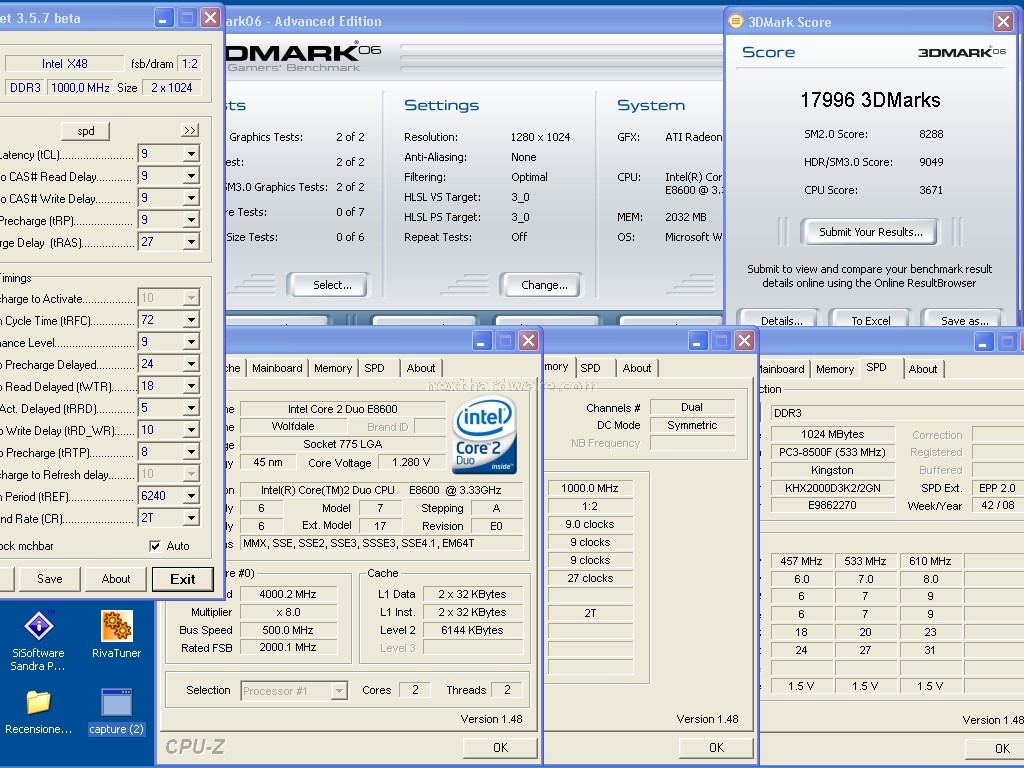Submit Your Results in 3DMark Score
Viewport: 1024px width, 768px height.
pyautogui.click(x=870, y=232)
